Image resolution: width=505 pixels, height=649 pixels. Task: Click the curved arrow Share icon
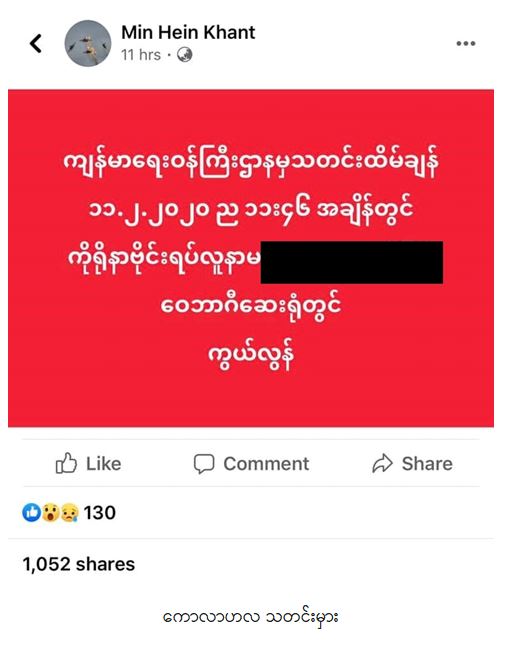coord(382,464)
